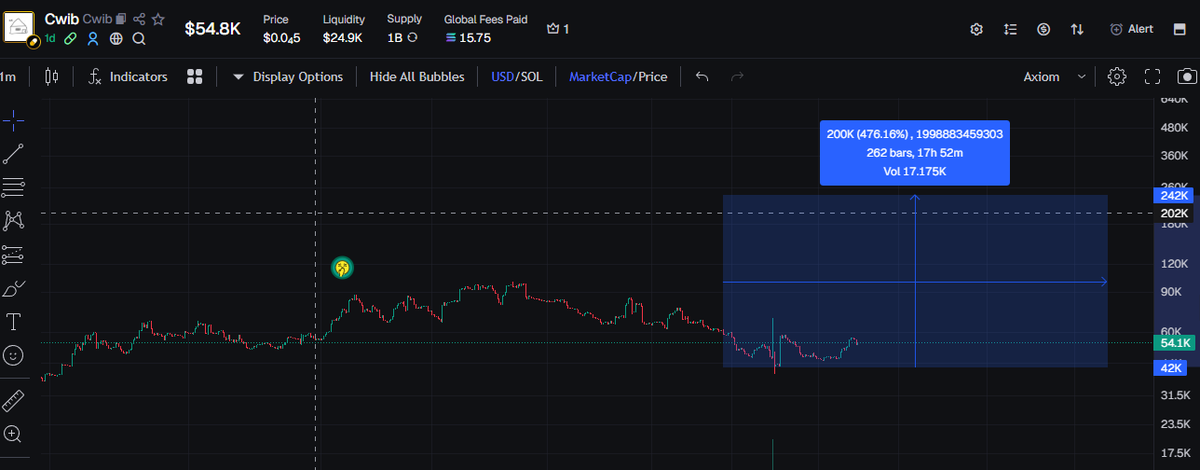Switch currency to SOL
The height and width of the screenshot is (470, 1200).
pyautogui.click(x=531, y=76)
